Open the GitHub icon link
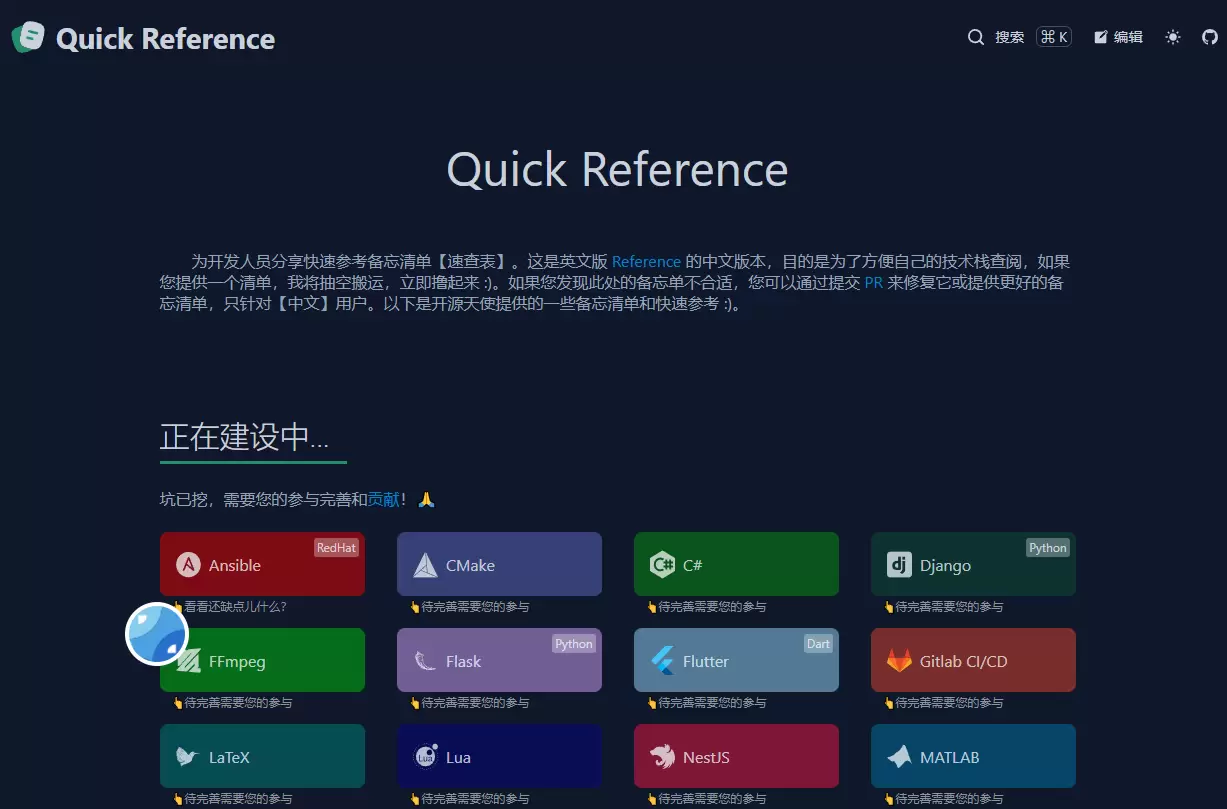 1210,37
